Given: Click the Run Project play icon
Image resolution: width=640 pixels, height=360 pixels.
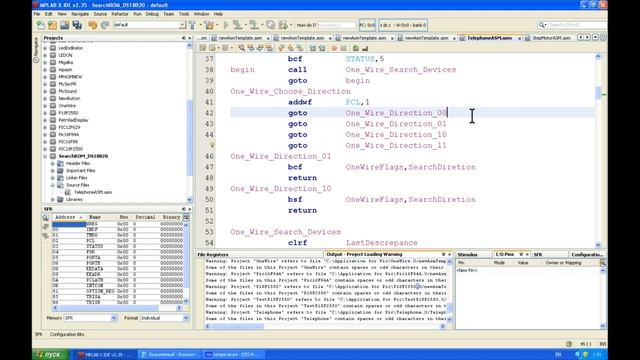Looking at the screenshot, I should [x=226, y=25].
